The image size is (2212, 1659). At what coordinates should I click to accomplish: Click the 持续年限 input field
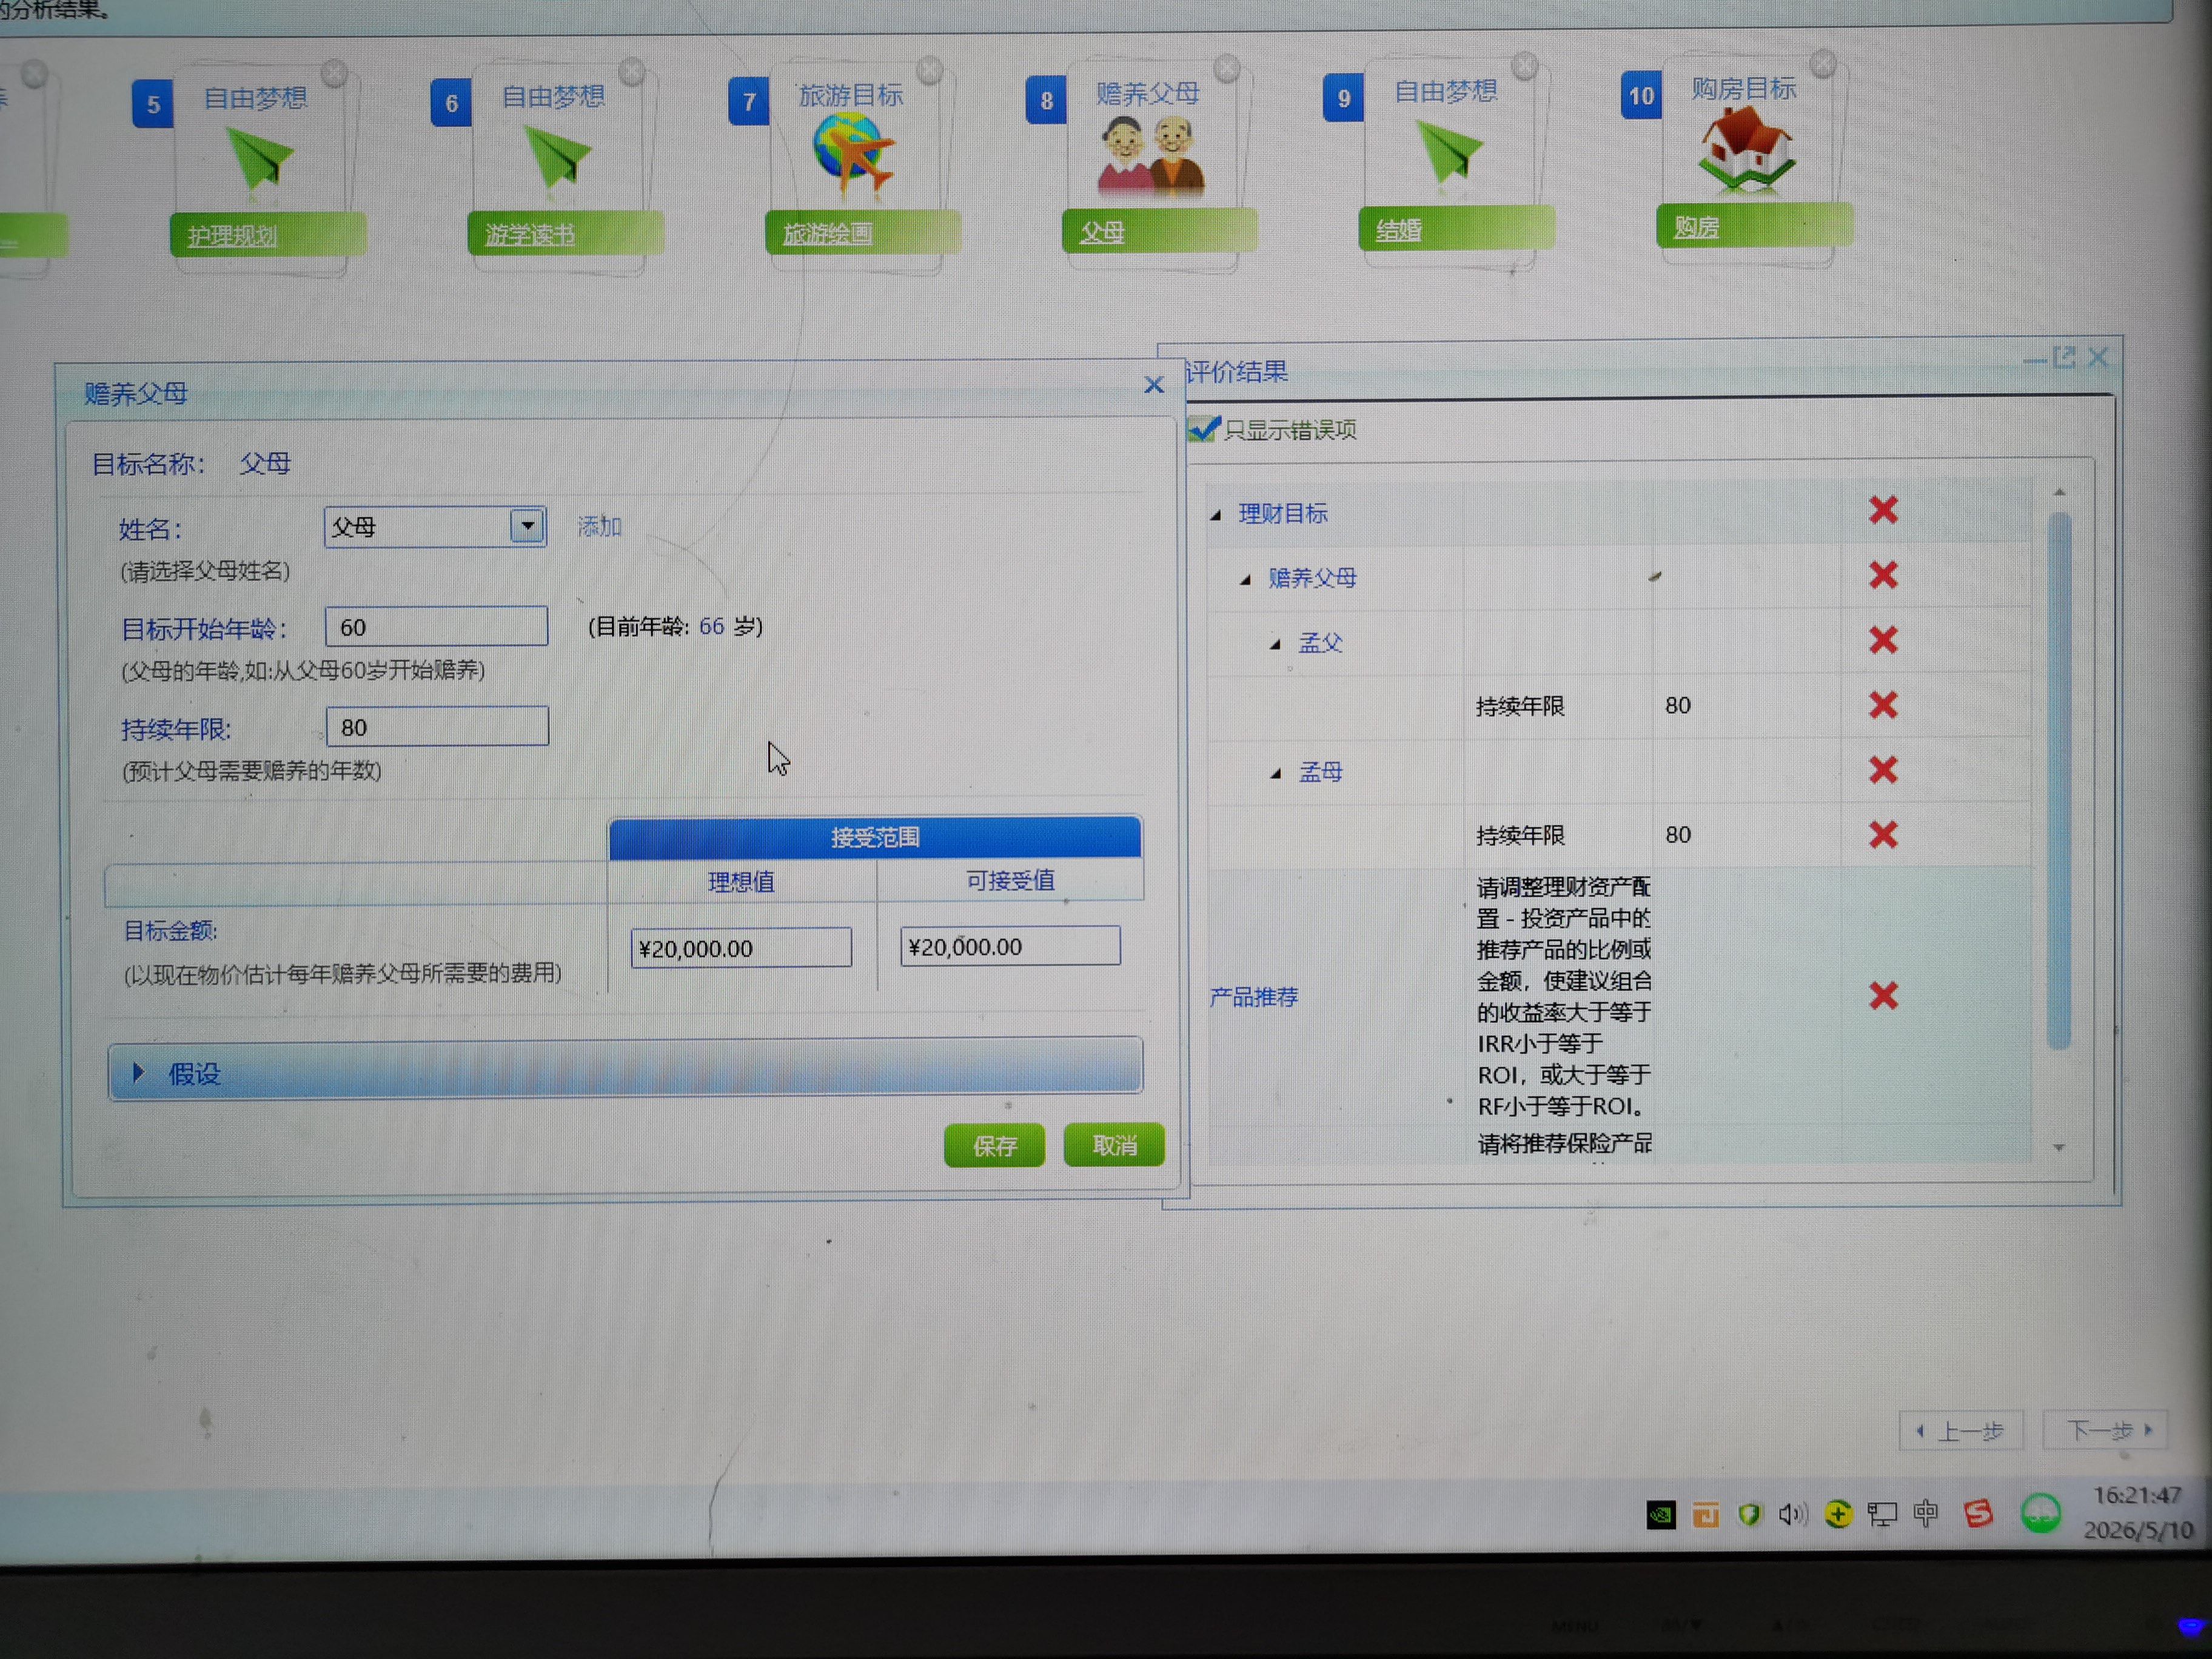click(x=437, y=727)
